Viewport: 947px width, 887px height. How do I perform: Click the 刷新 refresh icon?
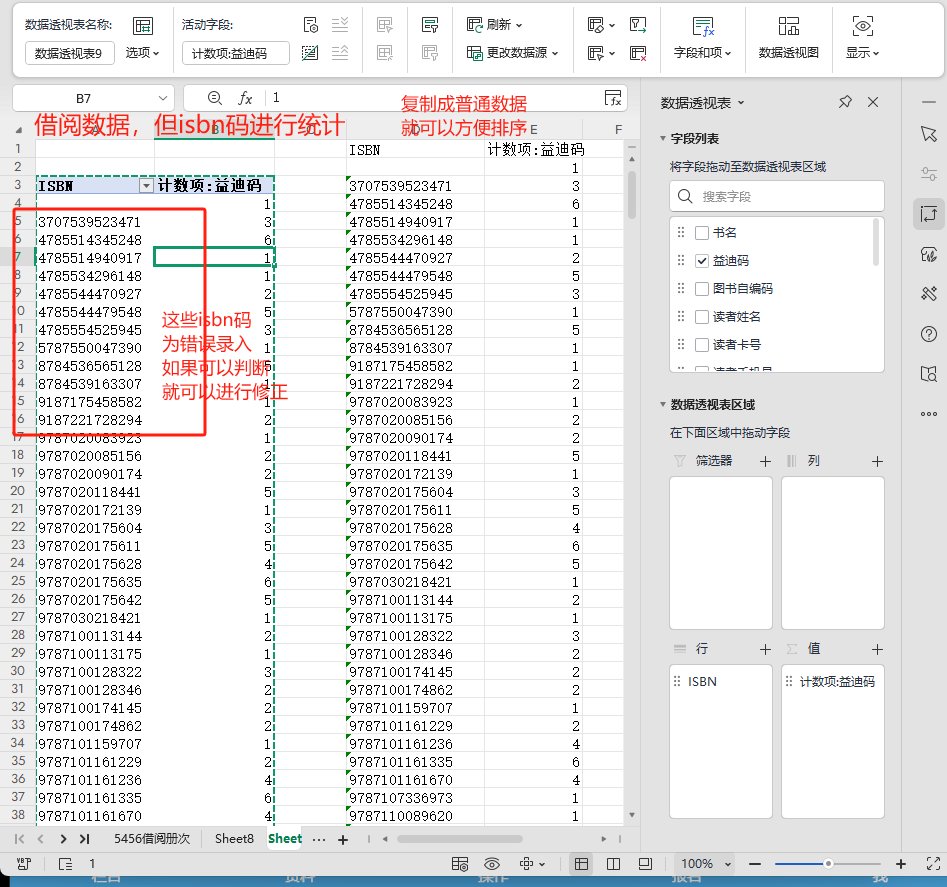[476, 24]
